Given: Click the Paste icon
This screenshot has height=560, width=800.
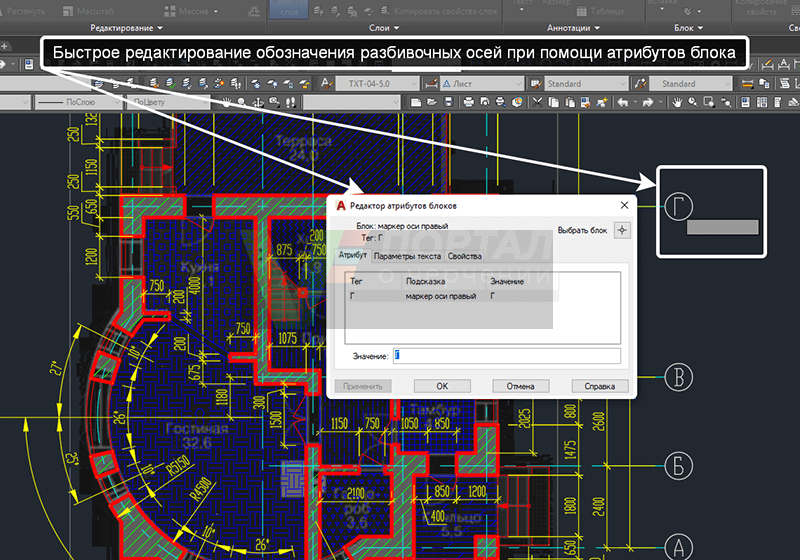Looking at the screenshot, I should tap(569, 103).
